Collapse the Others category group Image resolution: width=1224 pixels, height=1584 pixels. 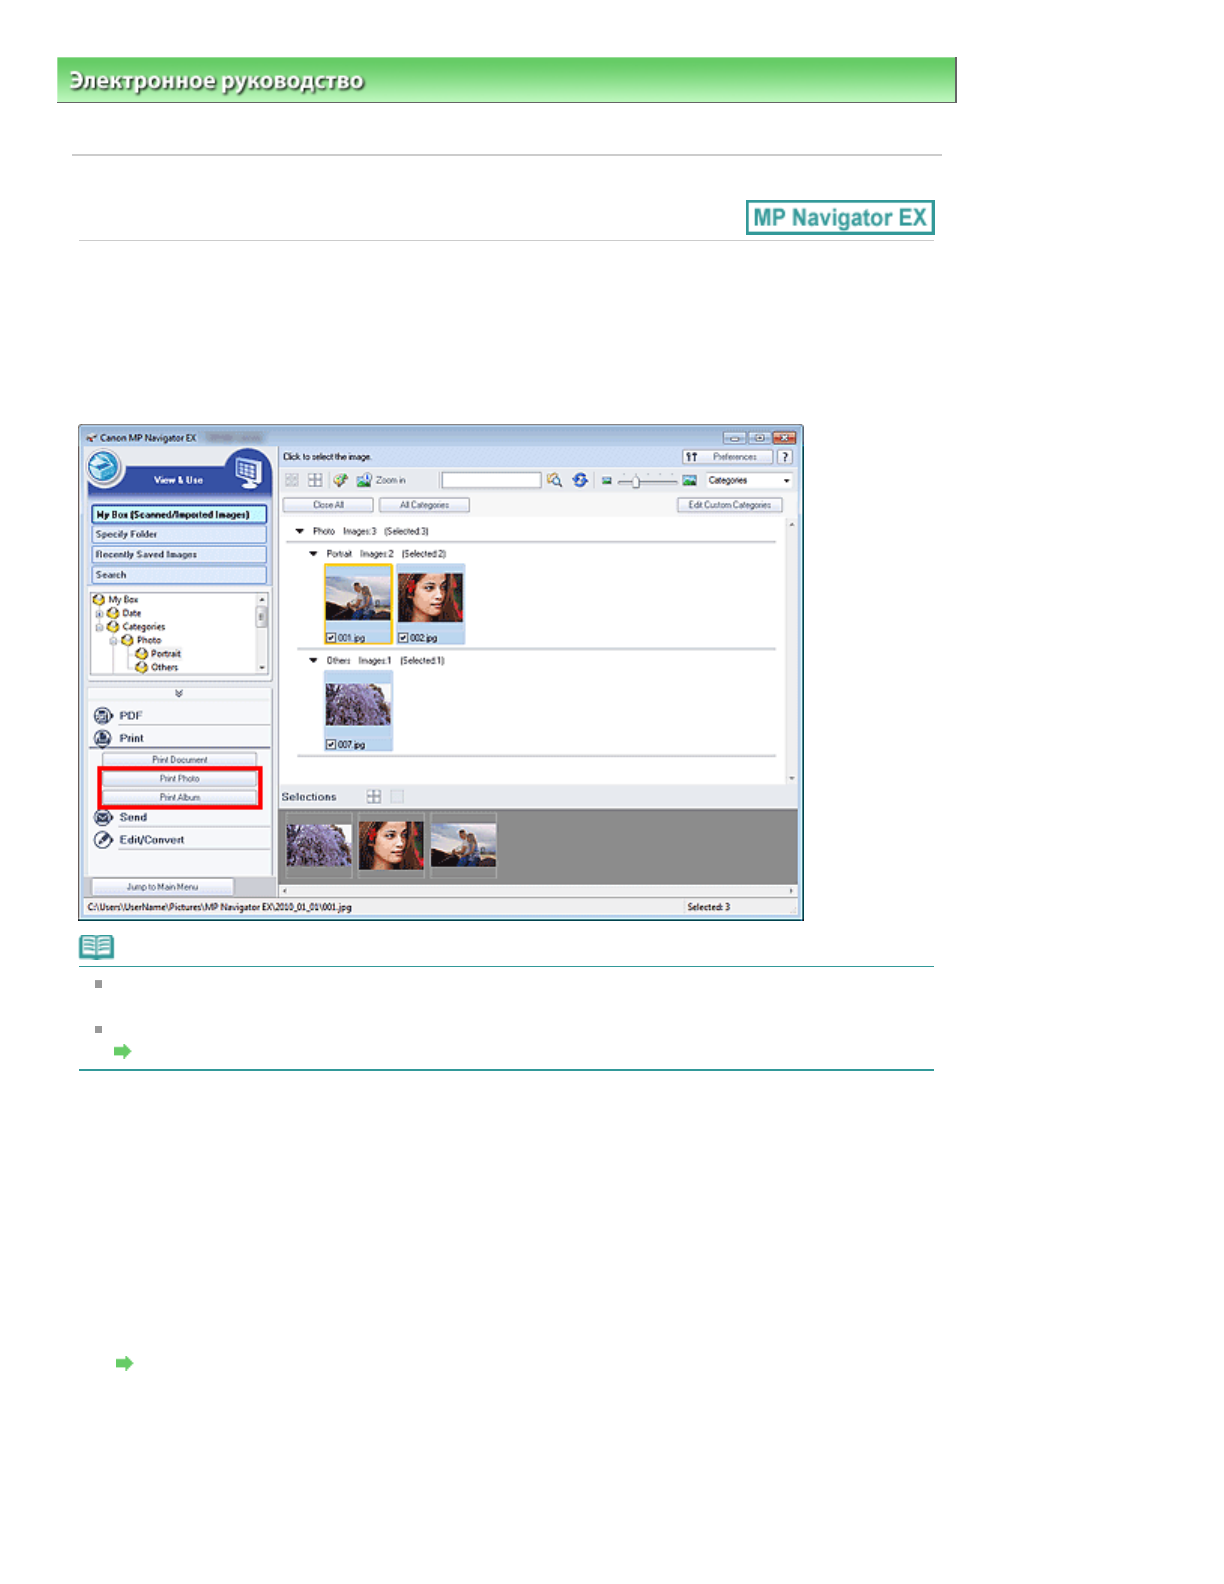[x=313, y=661]
